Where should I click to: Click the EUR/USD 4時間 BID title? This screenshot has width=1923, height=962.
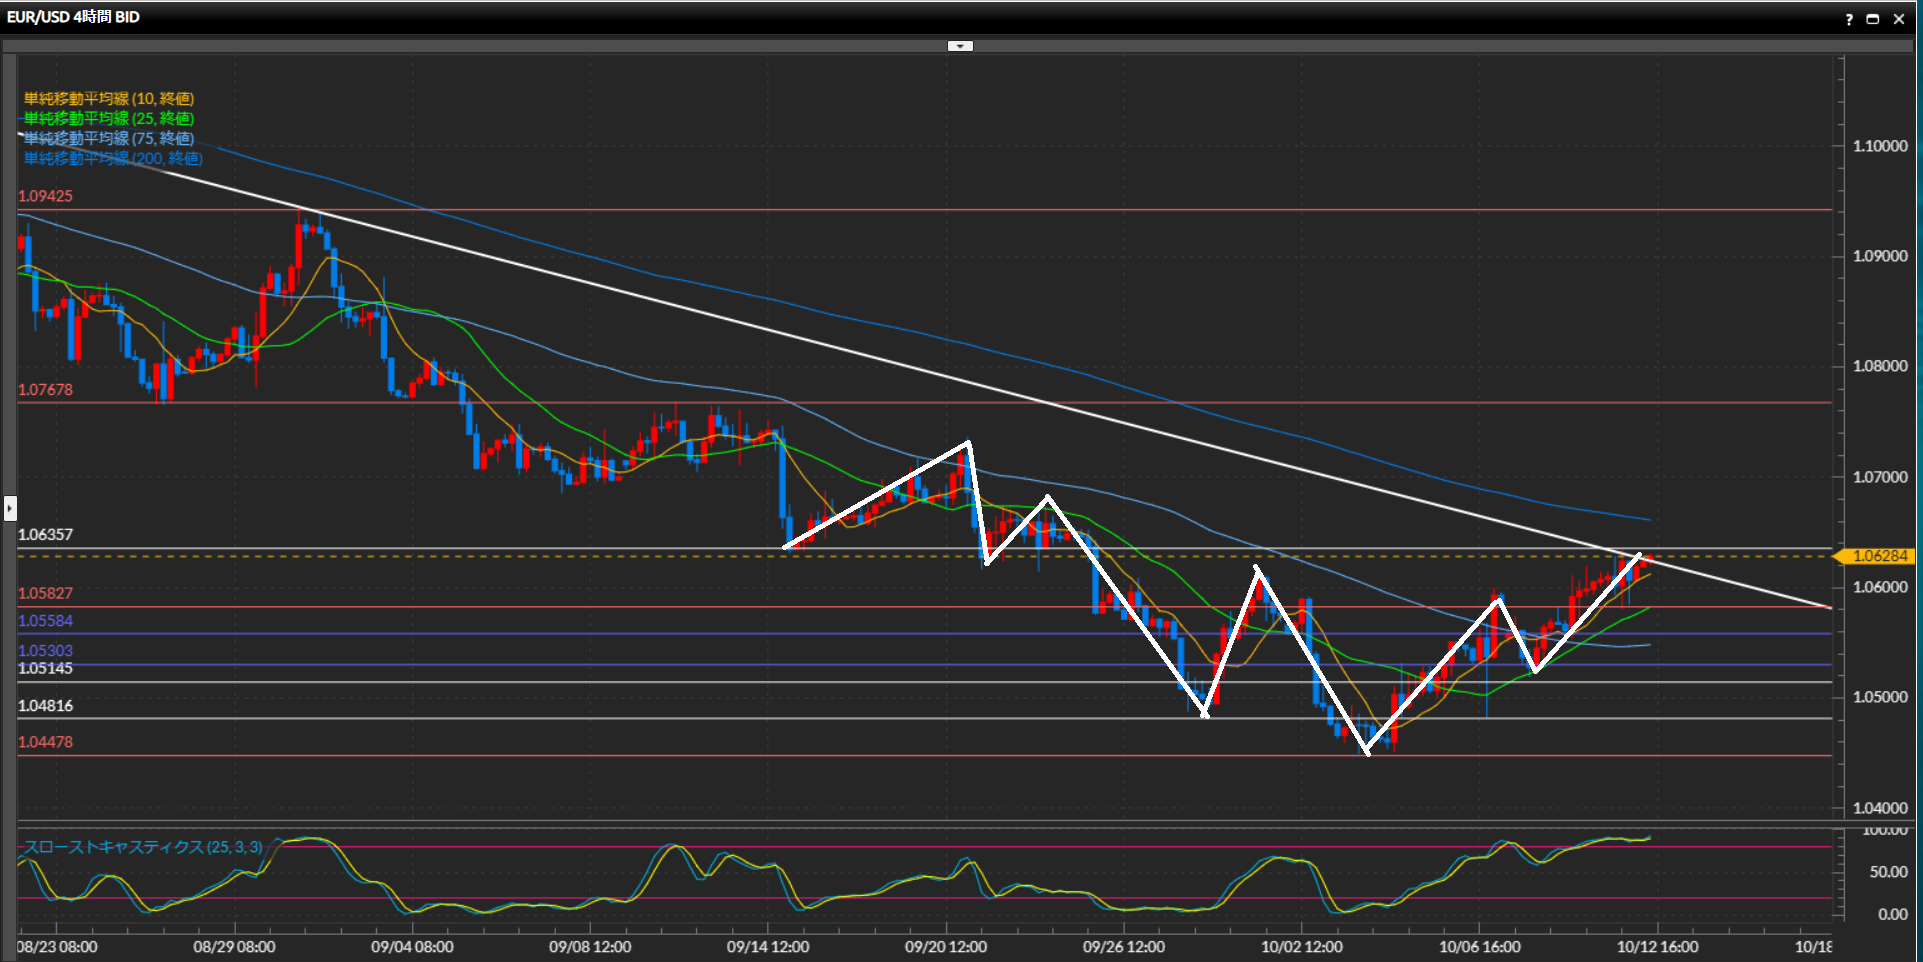pos(73,17)
